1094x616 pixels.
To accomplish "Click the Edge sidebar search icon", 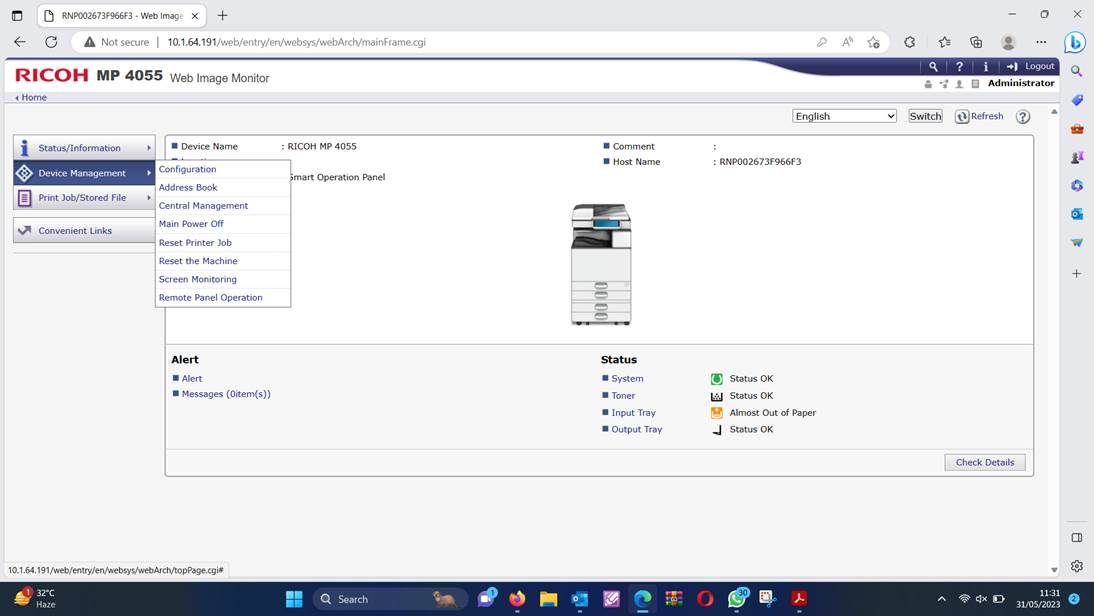I will click(x=1077, y=71).
